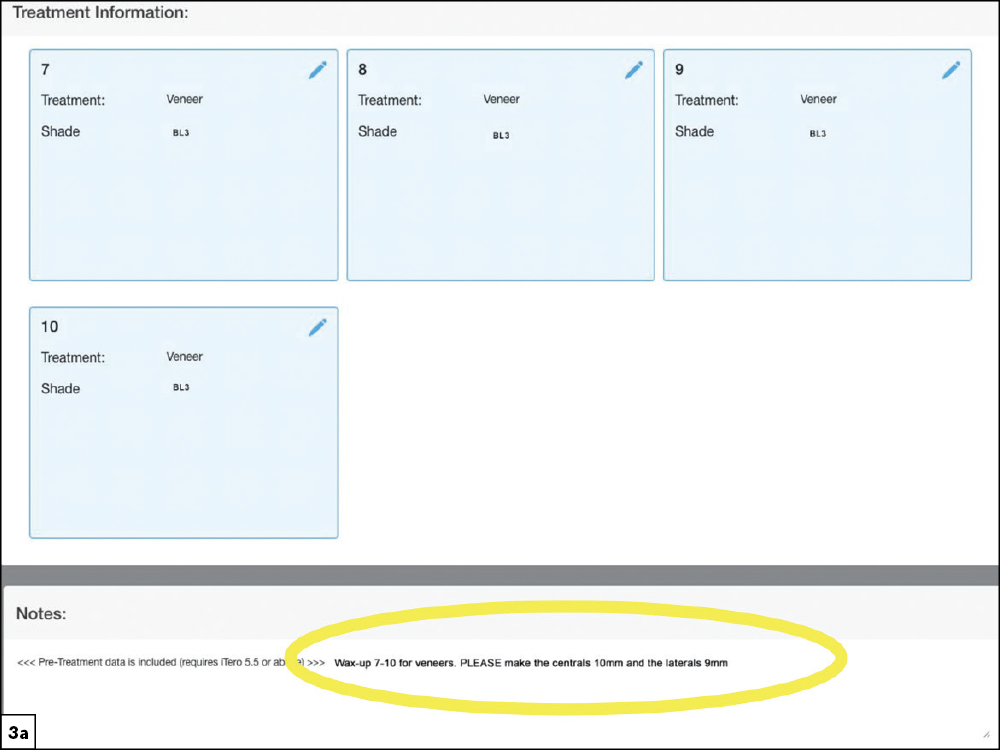Click the edit pencil for tooth 7
The height and width of the screenshot is (750, 1000).
(317, 70)
